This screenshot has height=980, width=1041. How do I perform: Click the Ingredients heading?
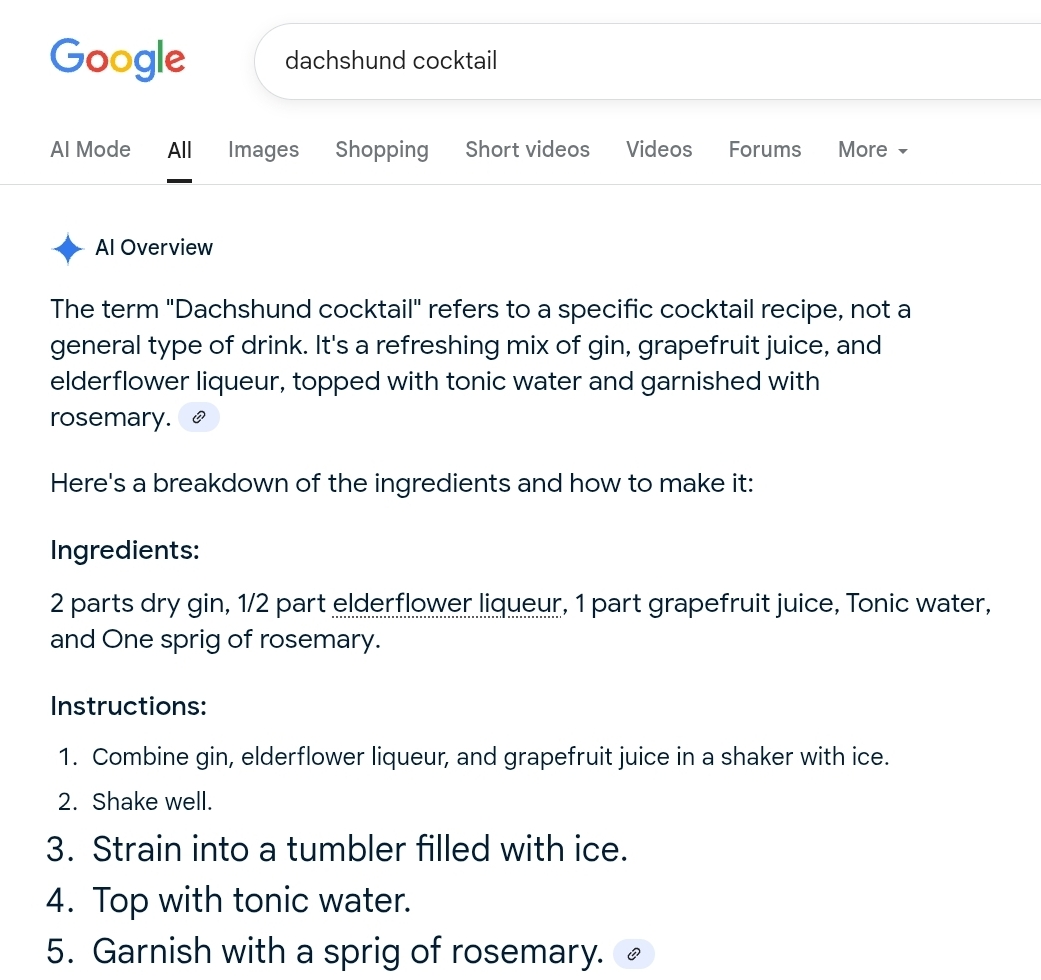[x=125, y=550]
